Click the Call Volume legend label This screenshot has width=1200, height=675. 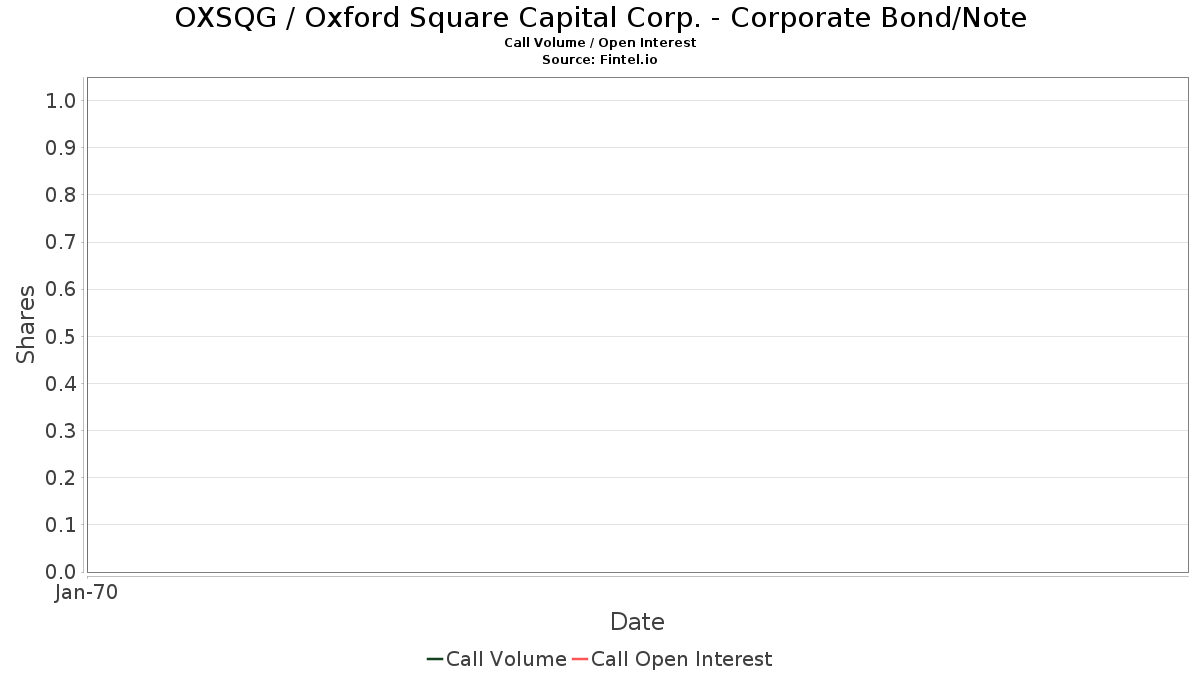[x=506, y=659]
